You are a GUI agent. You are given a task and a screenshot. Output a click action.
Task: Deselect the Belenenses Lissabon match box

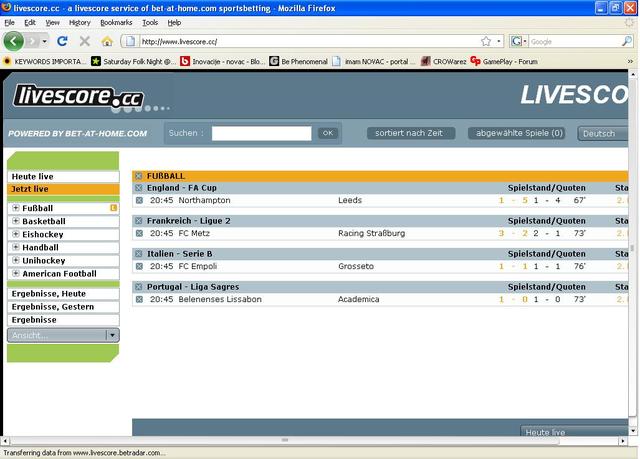(139, 299)
